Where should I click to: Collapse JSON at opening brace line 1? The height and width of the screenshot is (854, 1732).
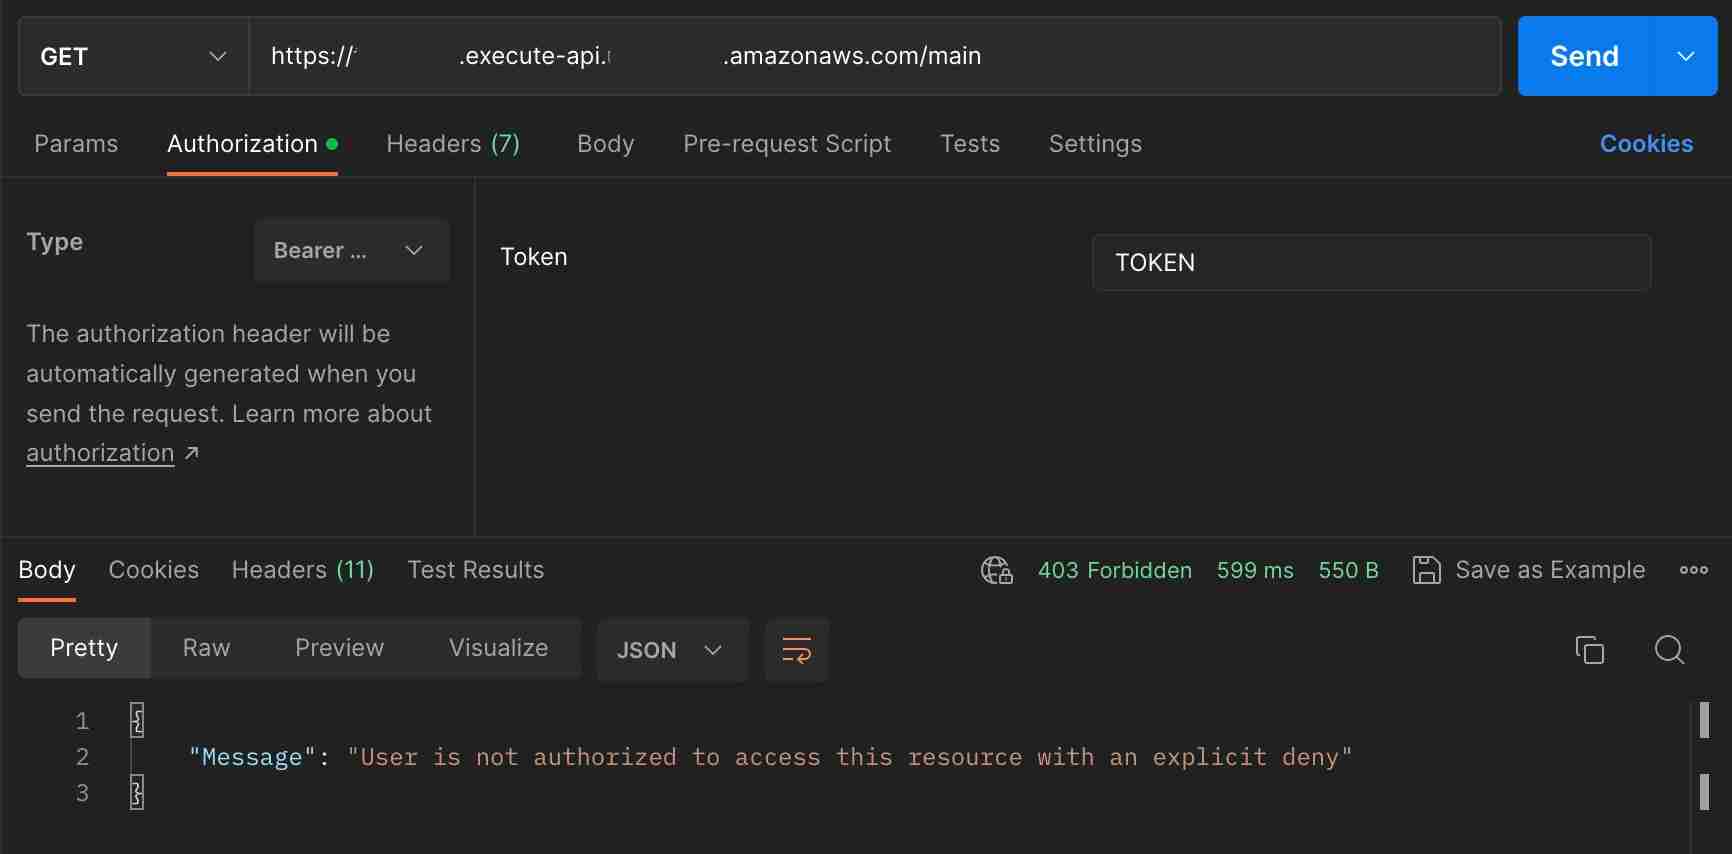[137, 720]
